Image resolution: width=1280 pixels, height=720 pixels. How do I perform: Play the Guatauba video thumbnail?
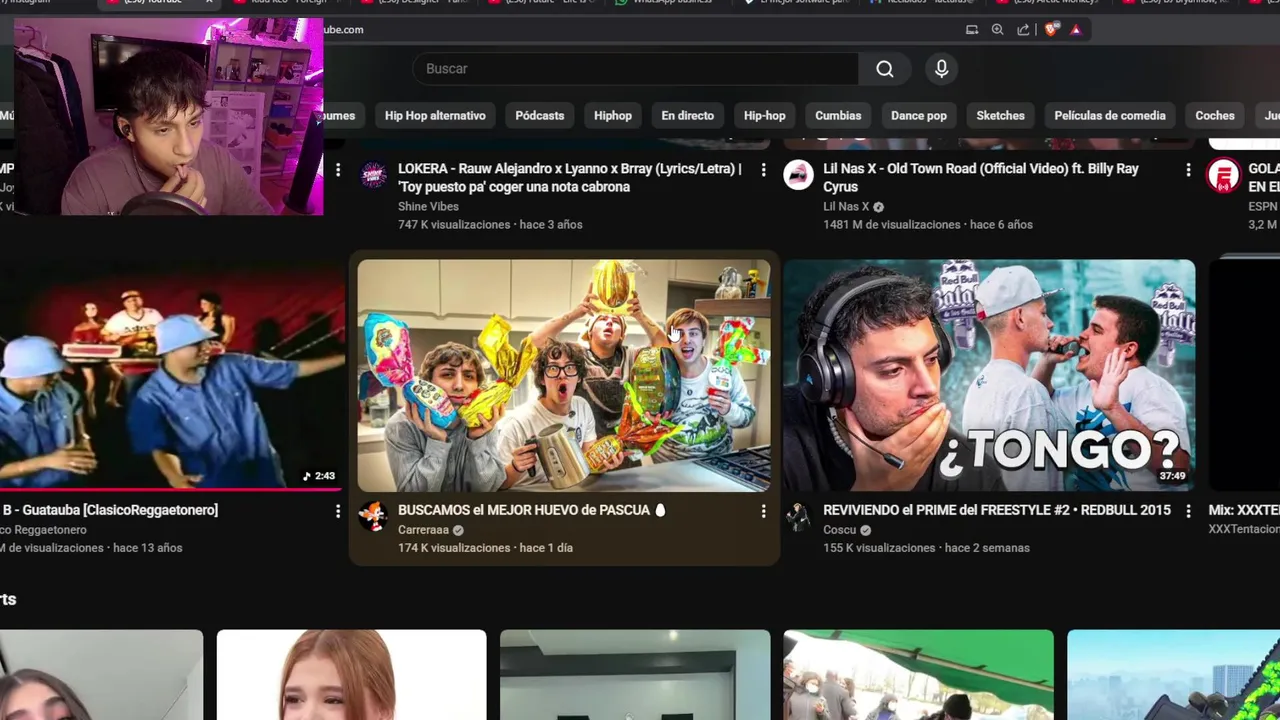(172, 375)
